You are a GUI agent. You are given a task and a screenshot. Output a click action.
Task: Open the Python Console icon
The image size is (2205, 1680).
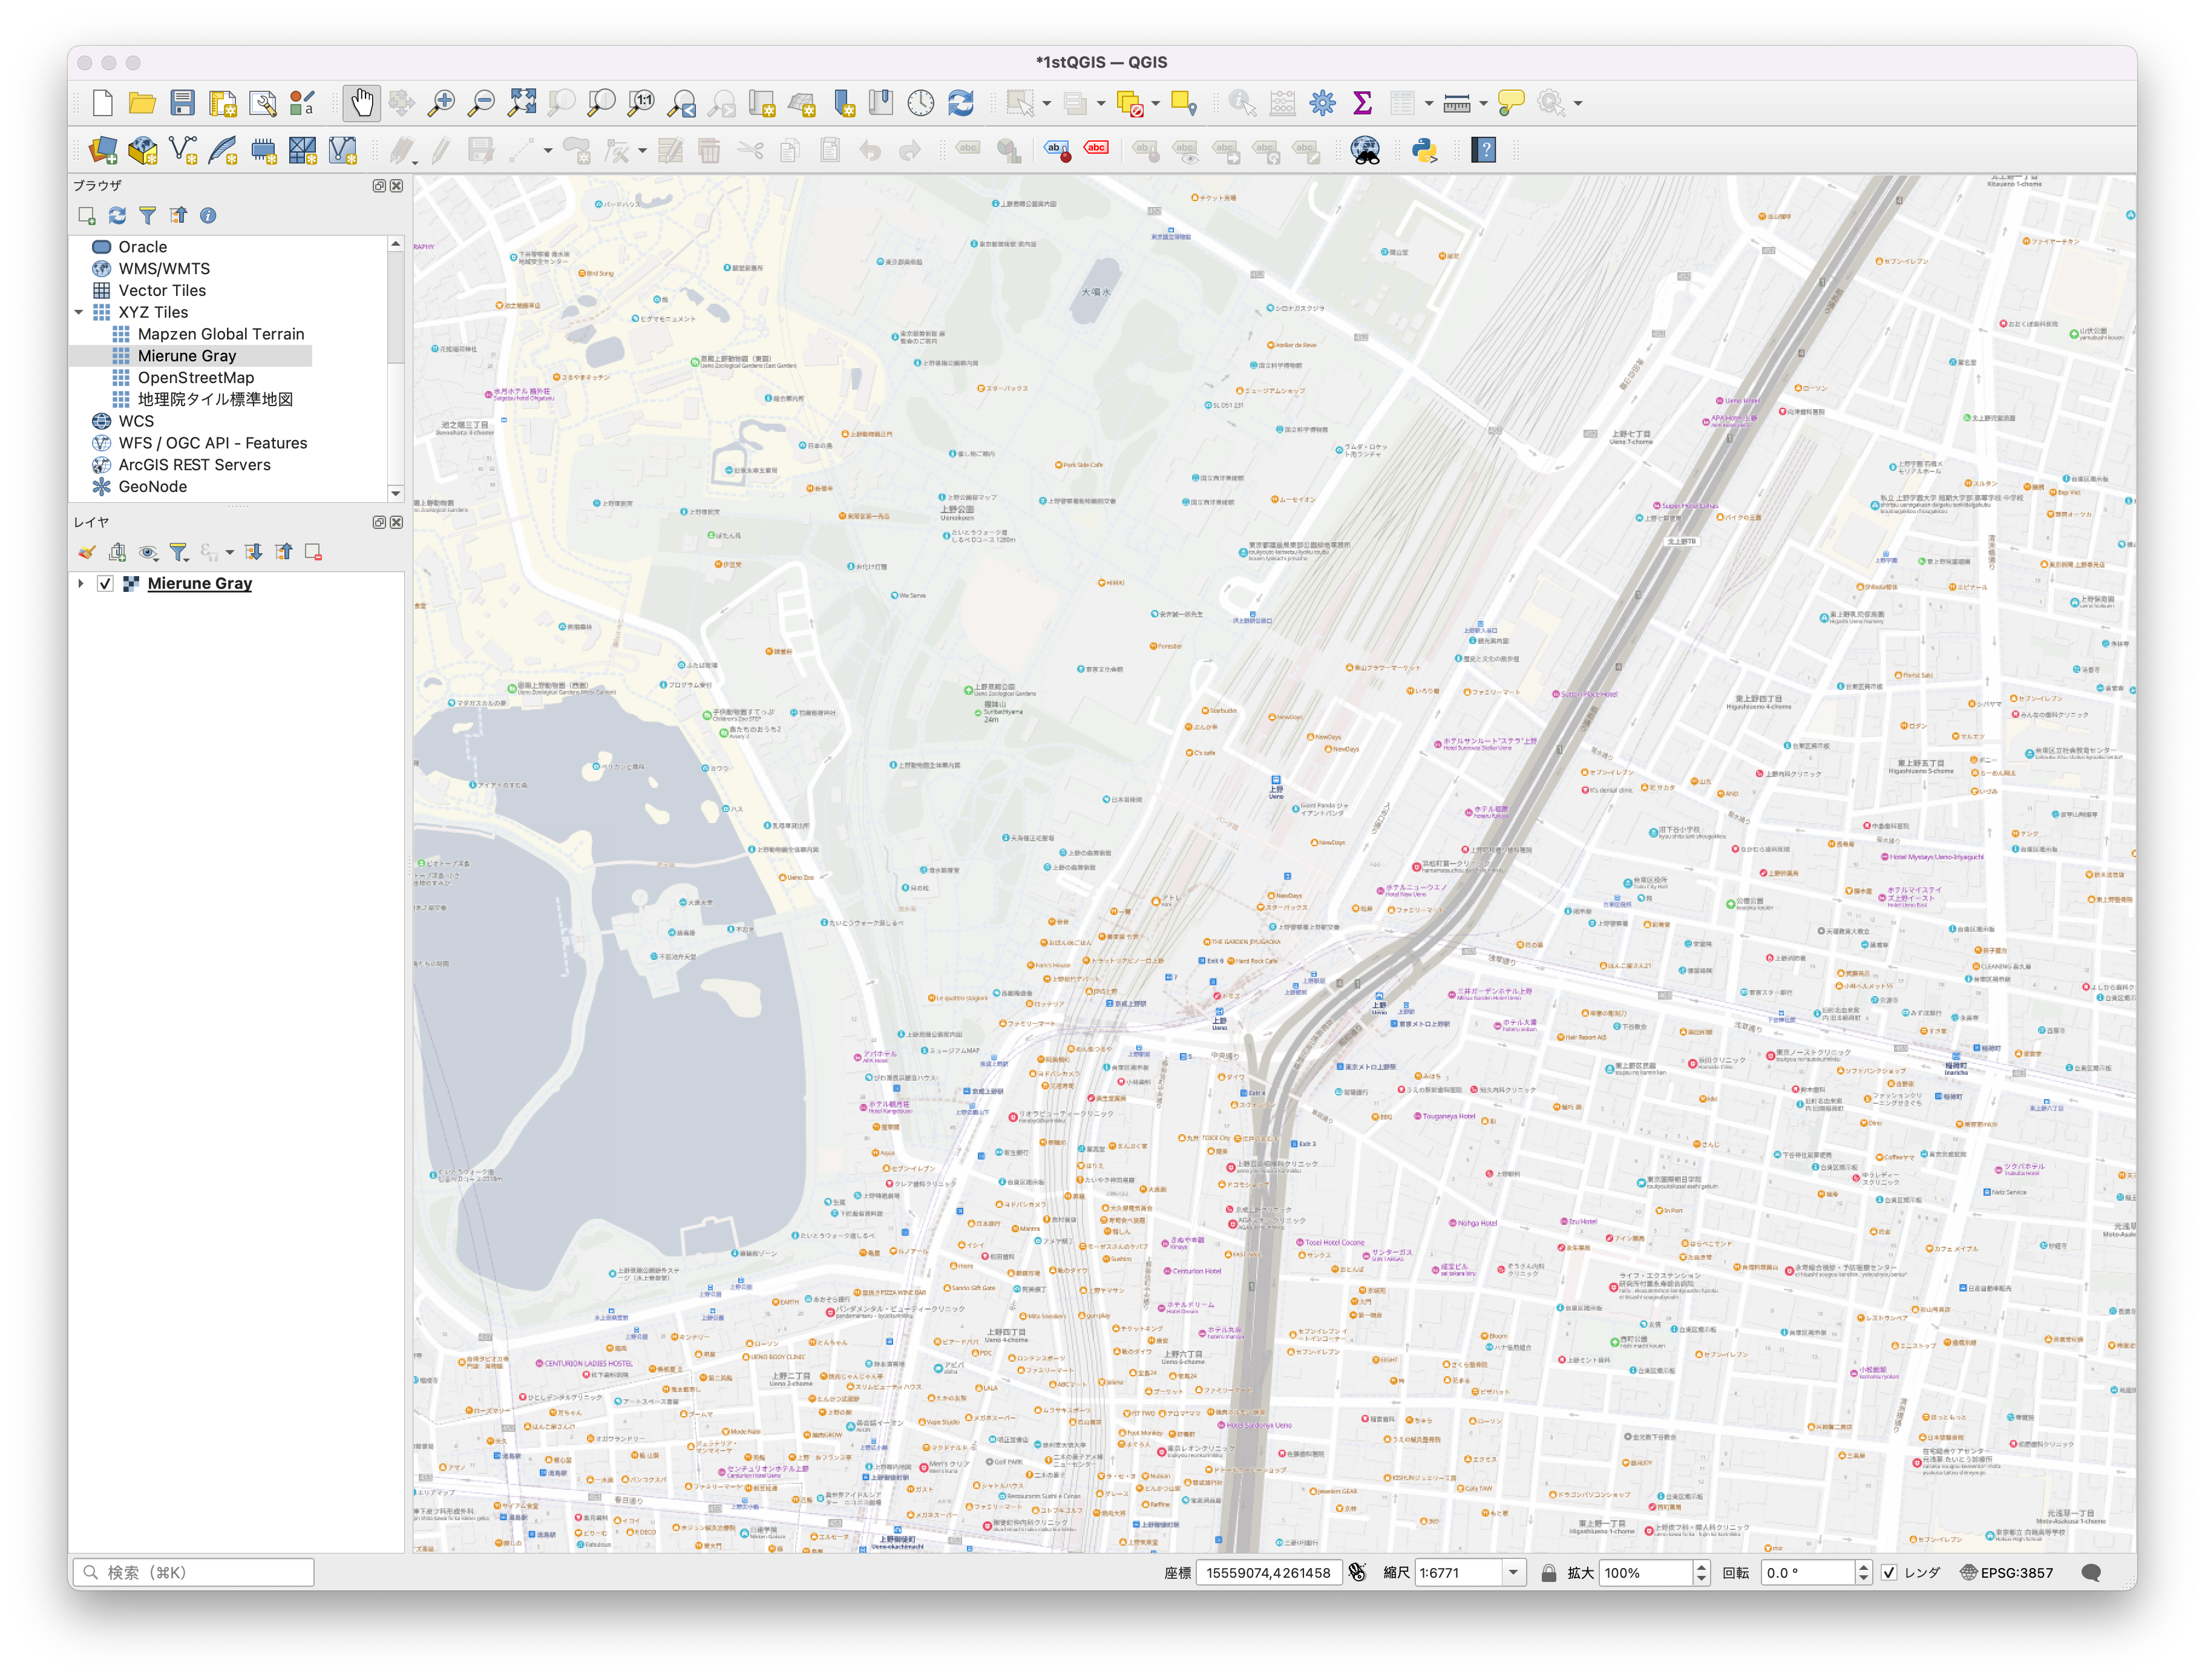(1424, 150)
